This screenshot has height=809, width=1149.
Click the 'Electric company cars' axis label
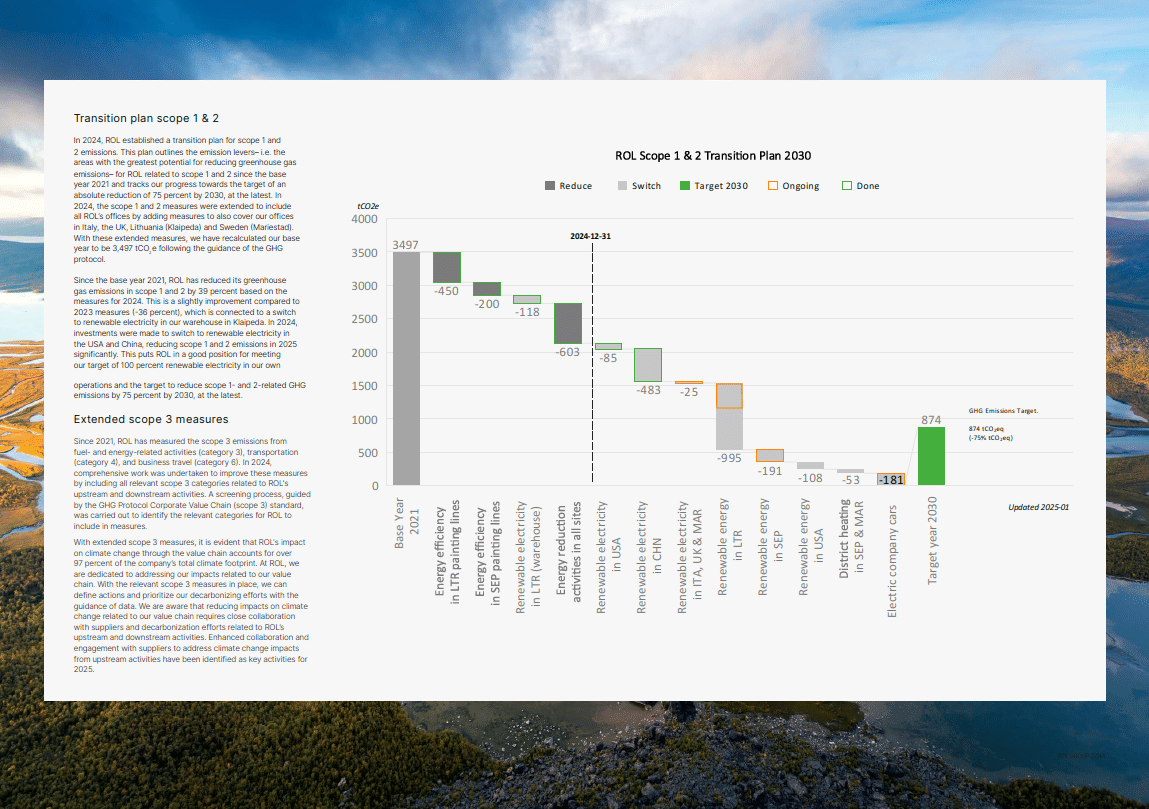(892, 561)
